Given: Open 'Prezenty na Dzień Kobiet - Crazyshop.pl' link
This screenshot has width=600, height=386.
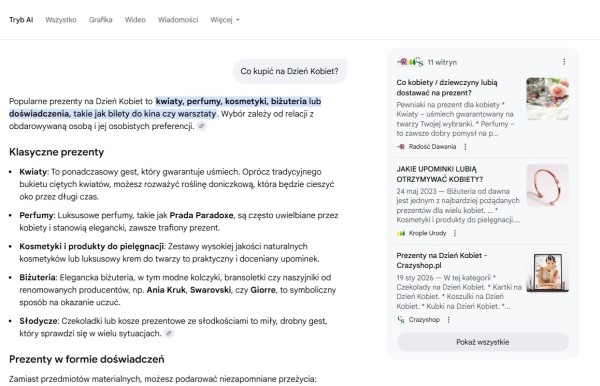Looking at the screenshot, I should [442, 261].
